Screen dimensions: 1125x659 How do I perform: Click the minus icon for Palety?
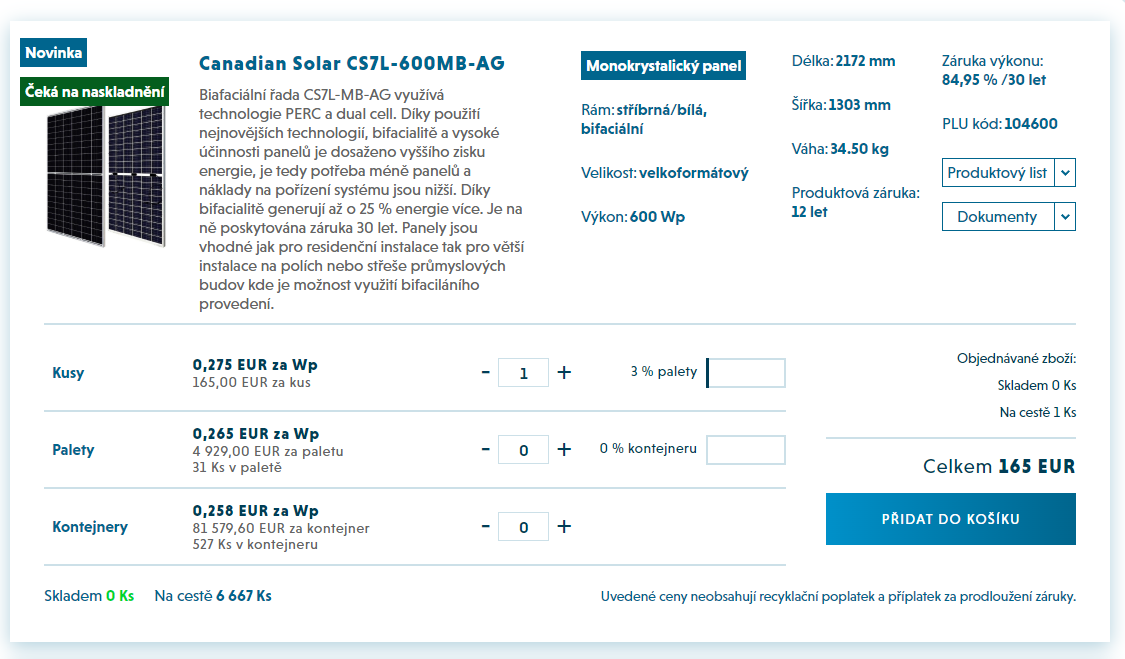[486, 449]
